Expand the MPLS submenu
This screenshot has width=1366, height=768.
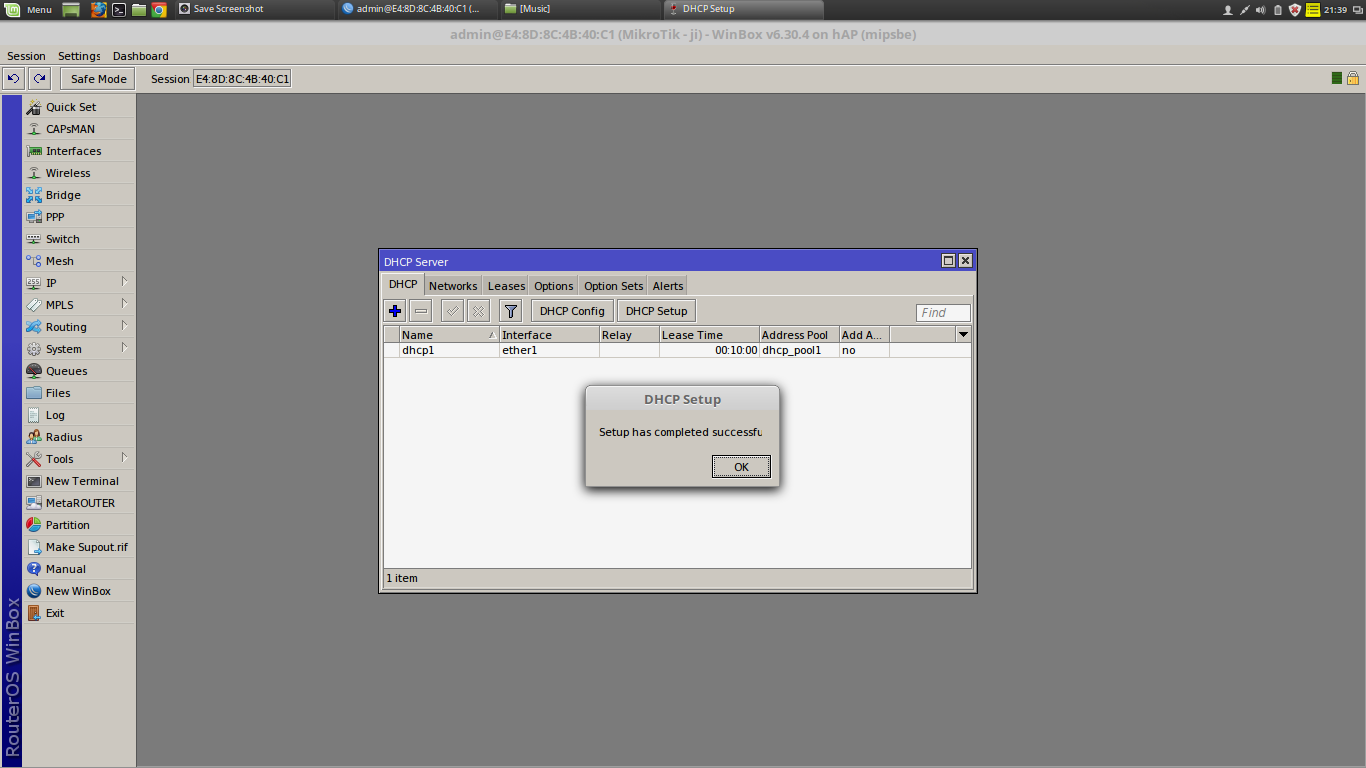79,305
